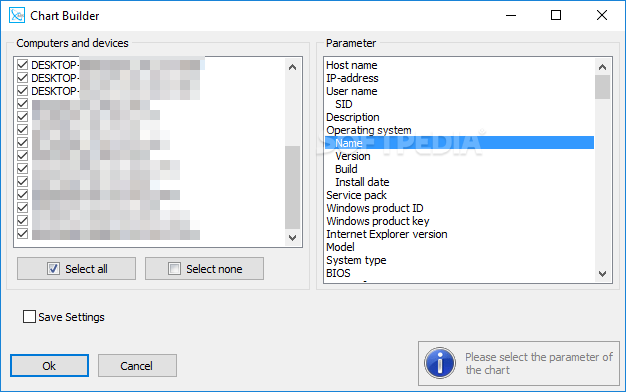Click the Parameter list scrollbar thumb

coord(602,87)
